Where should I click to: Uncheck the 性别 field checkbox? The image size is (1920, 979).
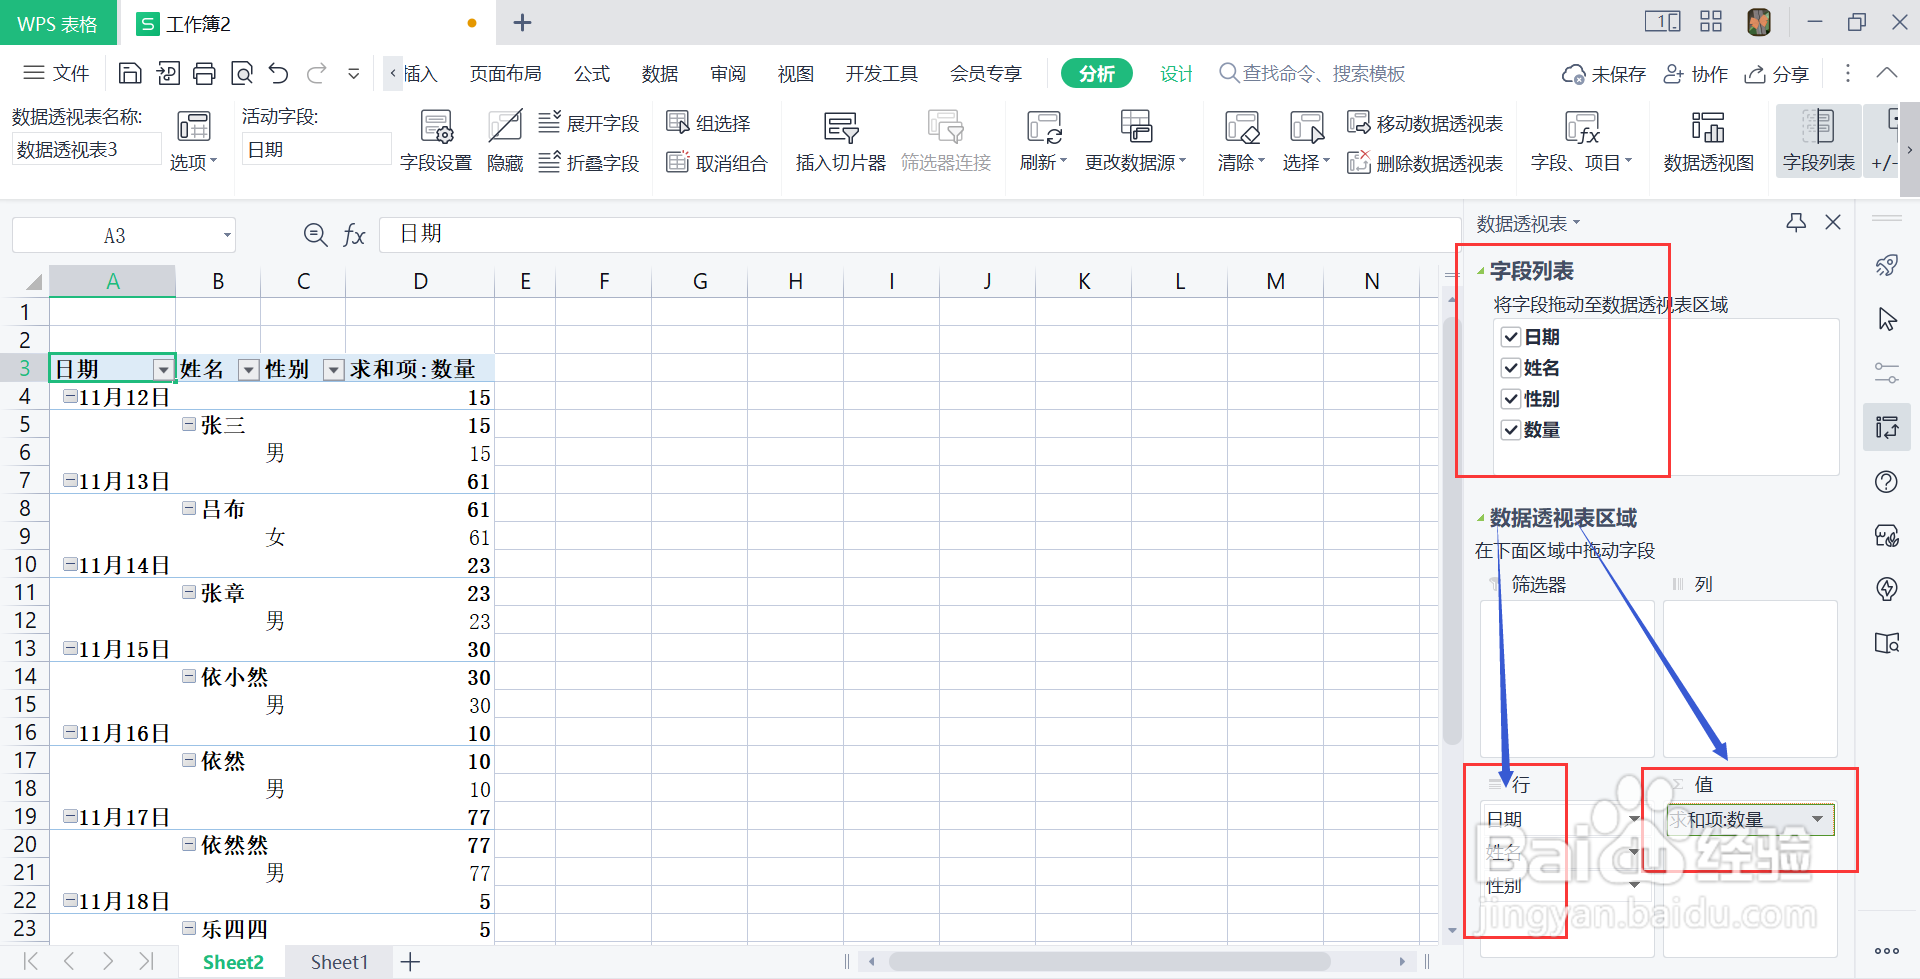coord(1511,398)
